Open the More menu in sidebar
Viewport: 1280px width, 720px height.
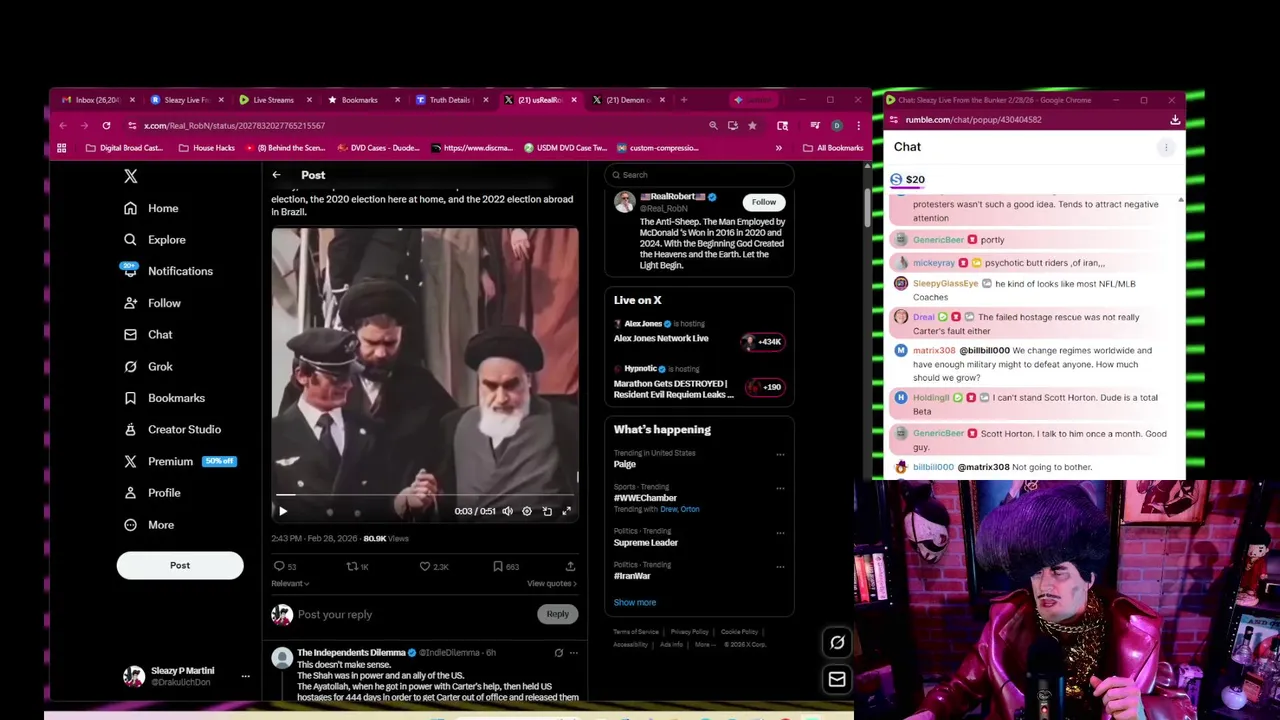149,525
